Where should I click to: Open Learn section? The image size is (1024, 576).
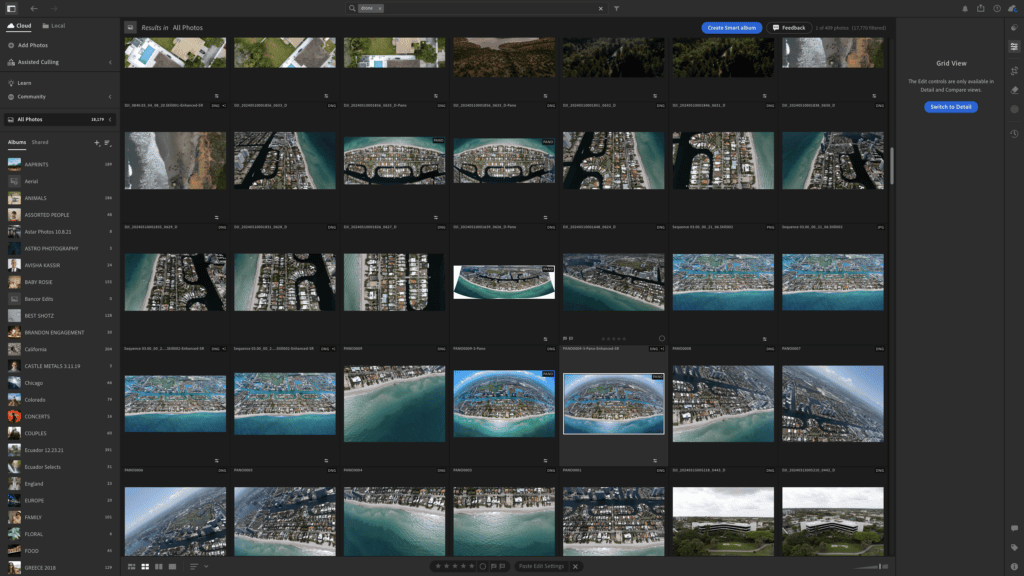tap(20, 83)
